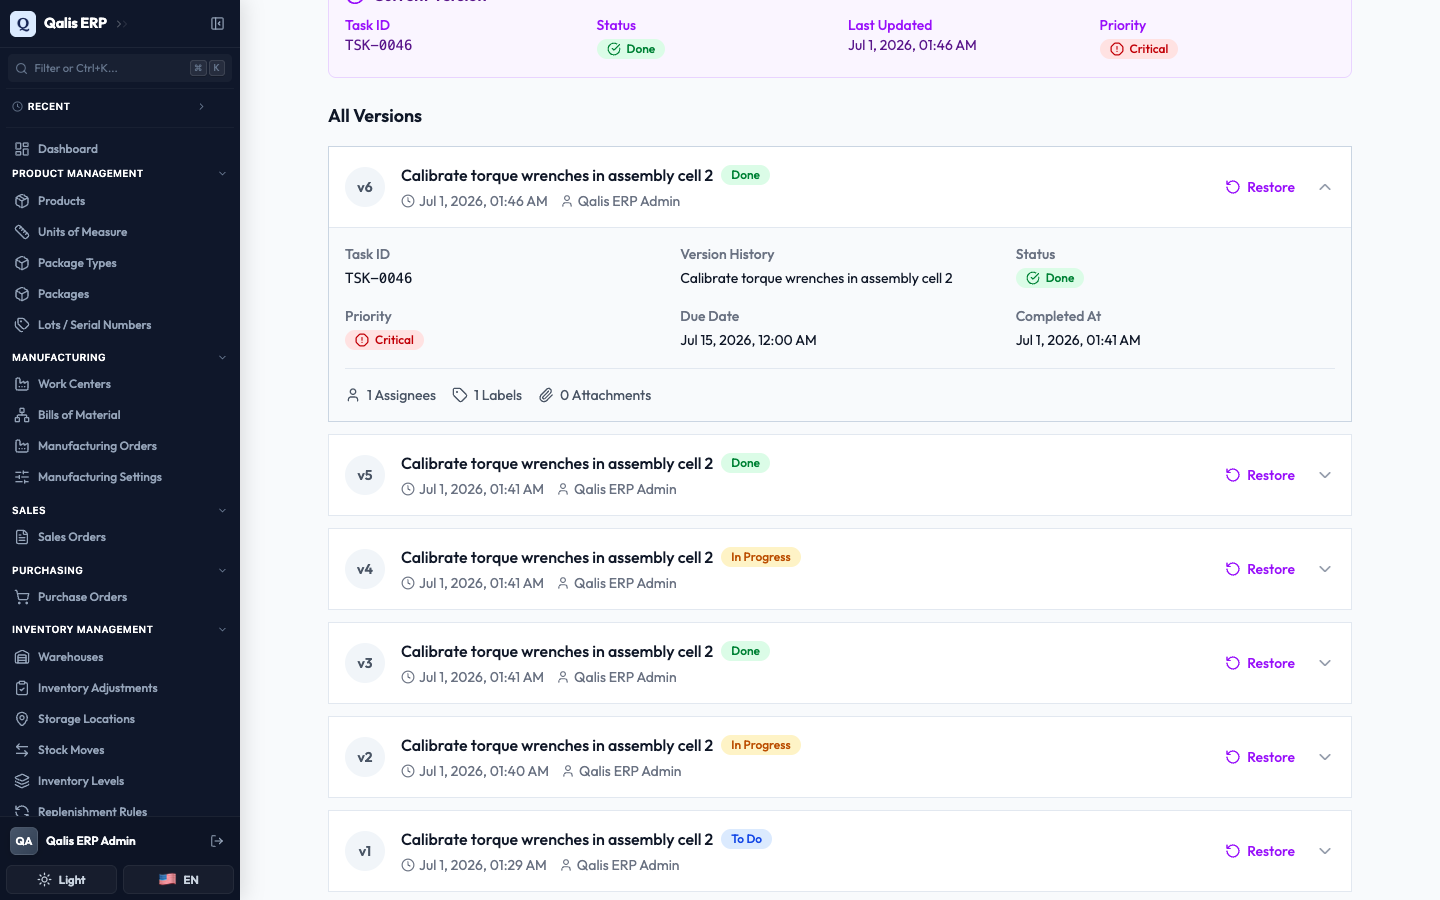Click the v1 version badge
Image resolution: width=1440 pixels, height=900 pixels.
(x=365, y=851)
